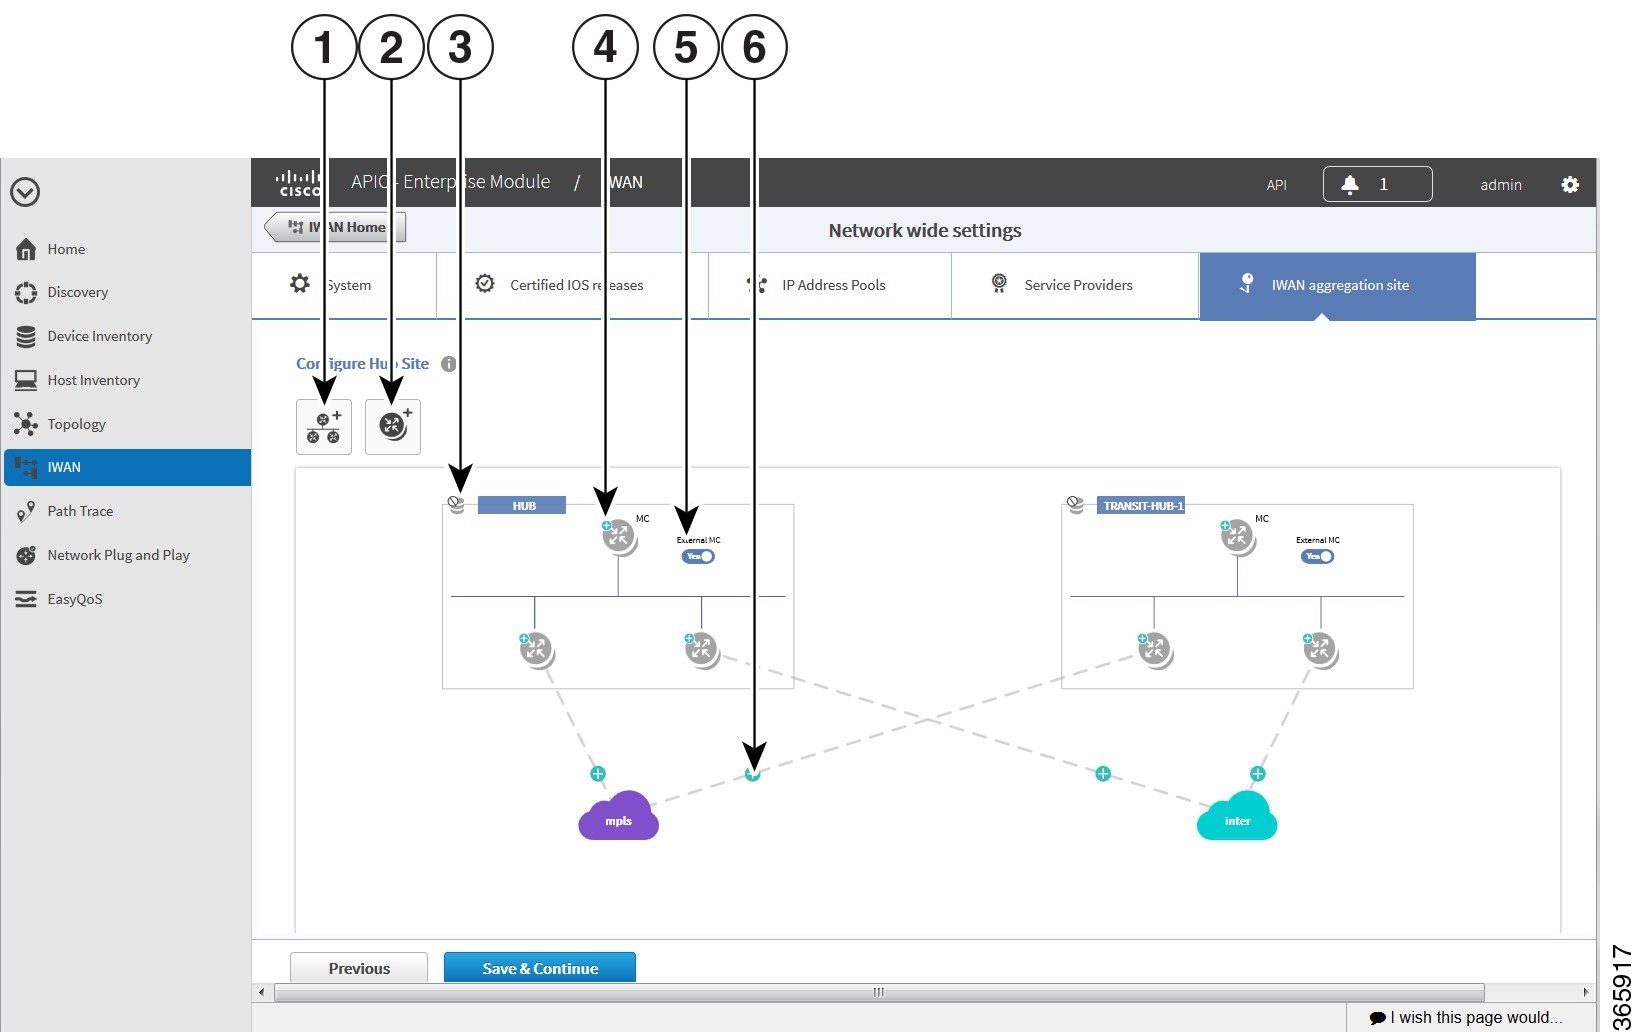Click the Device Inventory stack icon
Screen dimensions: 1632x1032
tap(26, 337)
